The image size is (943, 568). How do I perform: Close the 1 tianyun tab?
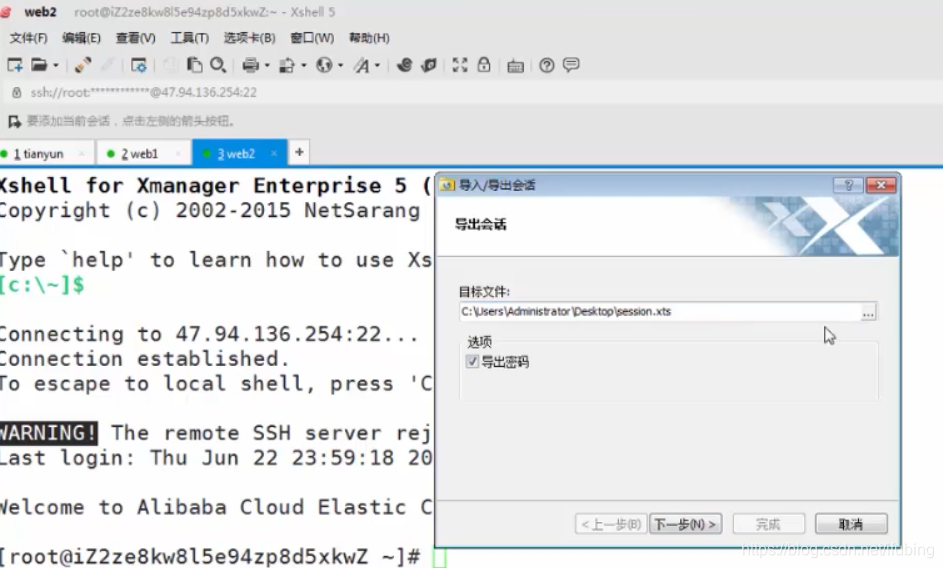[82, 153]
